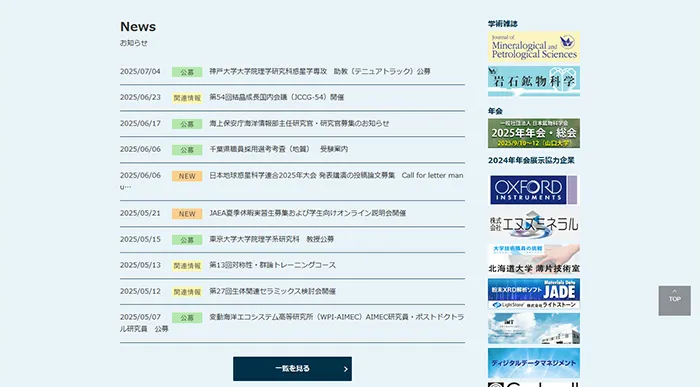Jump back to TOP of page
Viewport: 700px width, 387px height.
coord(674,301)
